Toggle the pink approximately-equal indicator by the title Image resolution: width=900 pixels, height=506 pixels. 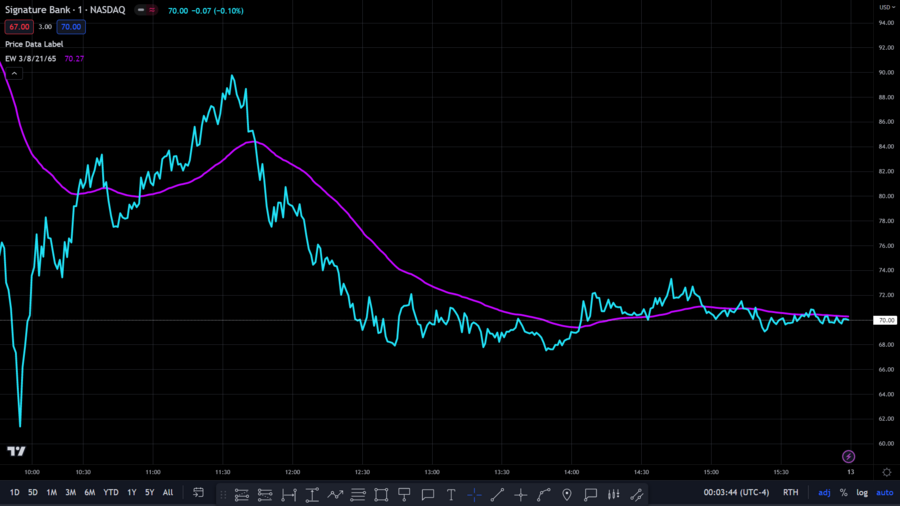(x=152, y=10)
